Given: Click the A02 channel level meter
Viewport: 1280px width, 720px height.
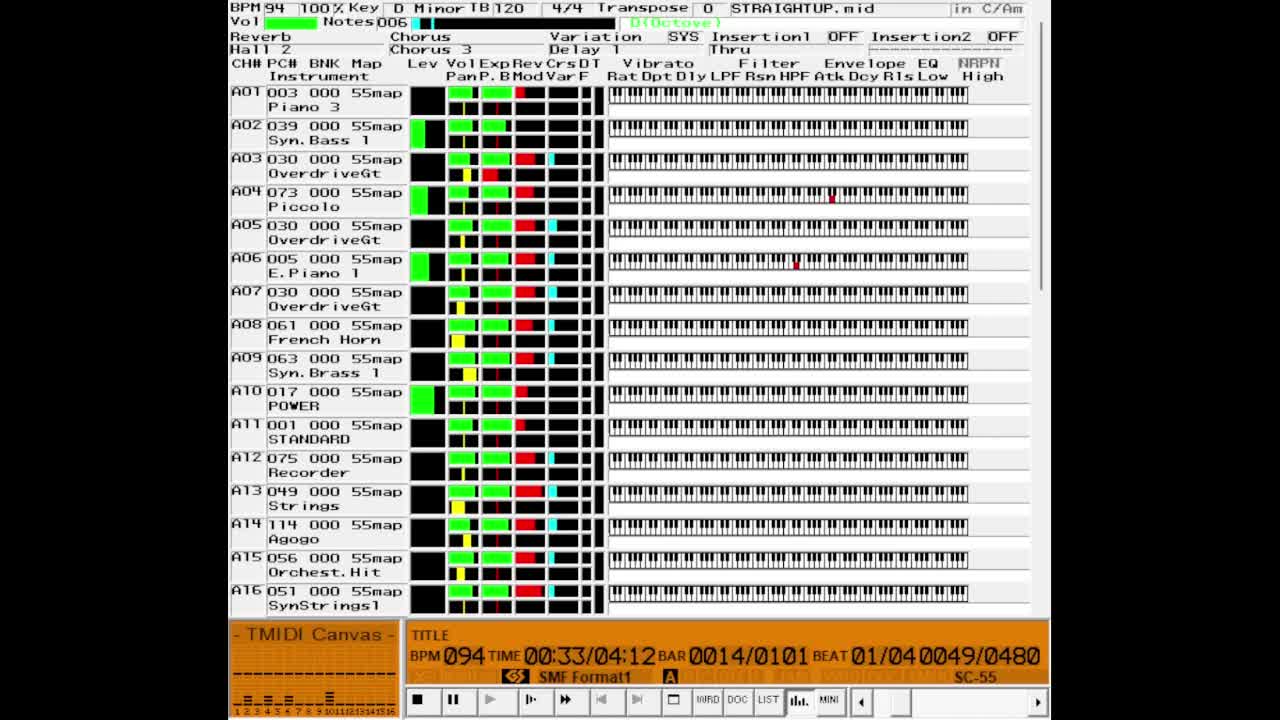Looking at the screenshot, I should (x=428, y=133).
